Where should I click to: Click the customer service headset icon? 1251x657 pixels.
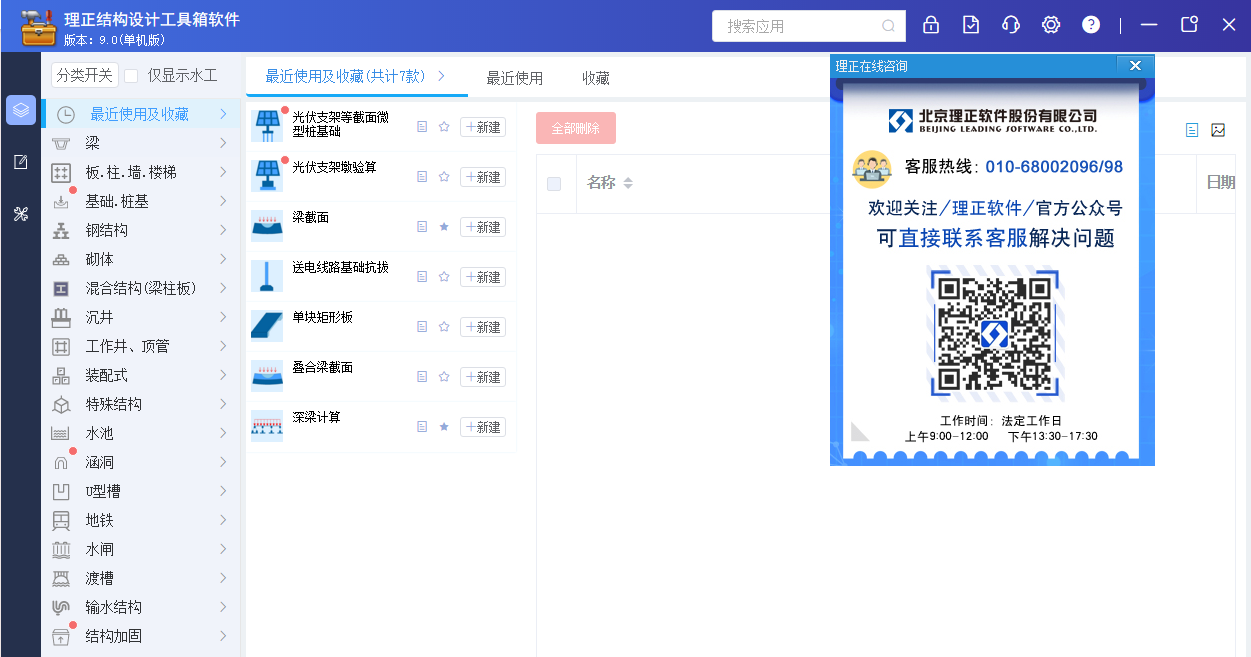(x=1011, y=25)
